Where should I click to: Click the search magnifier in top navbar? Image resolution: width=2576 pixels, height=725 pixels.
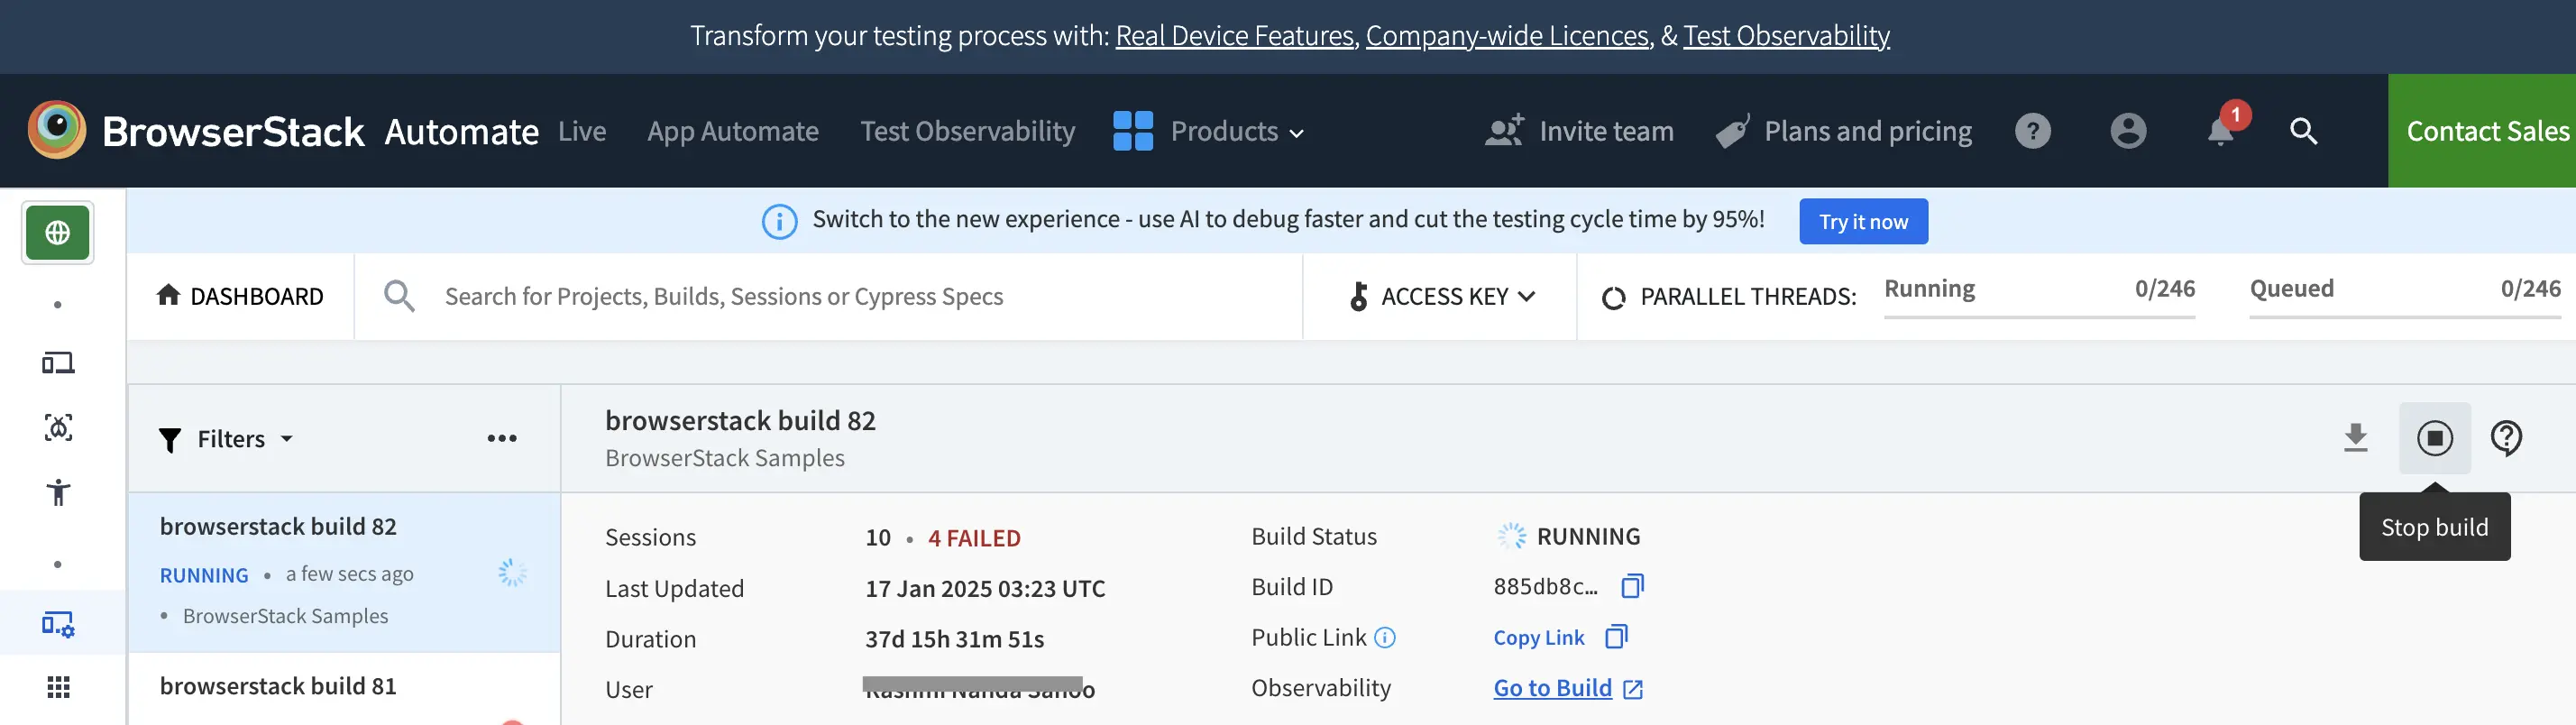click(2303, 131)
